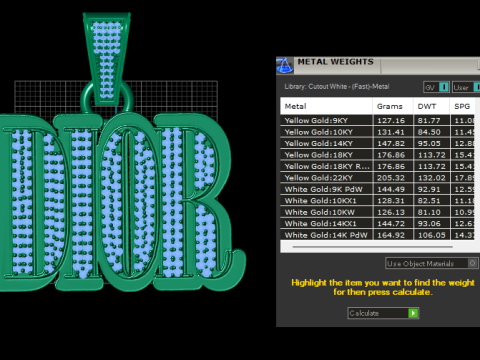Click the Library: Cutout White label

tap(337, 87)
